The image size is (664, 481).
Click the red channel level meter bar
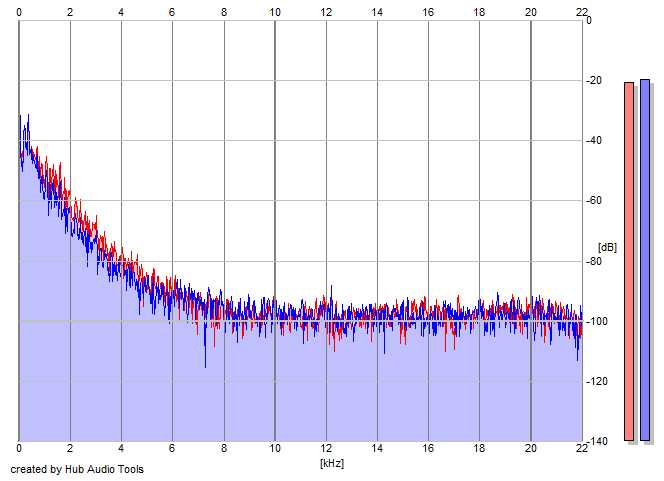click(629, 261)
